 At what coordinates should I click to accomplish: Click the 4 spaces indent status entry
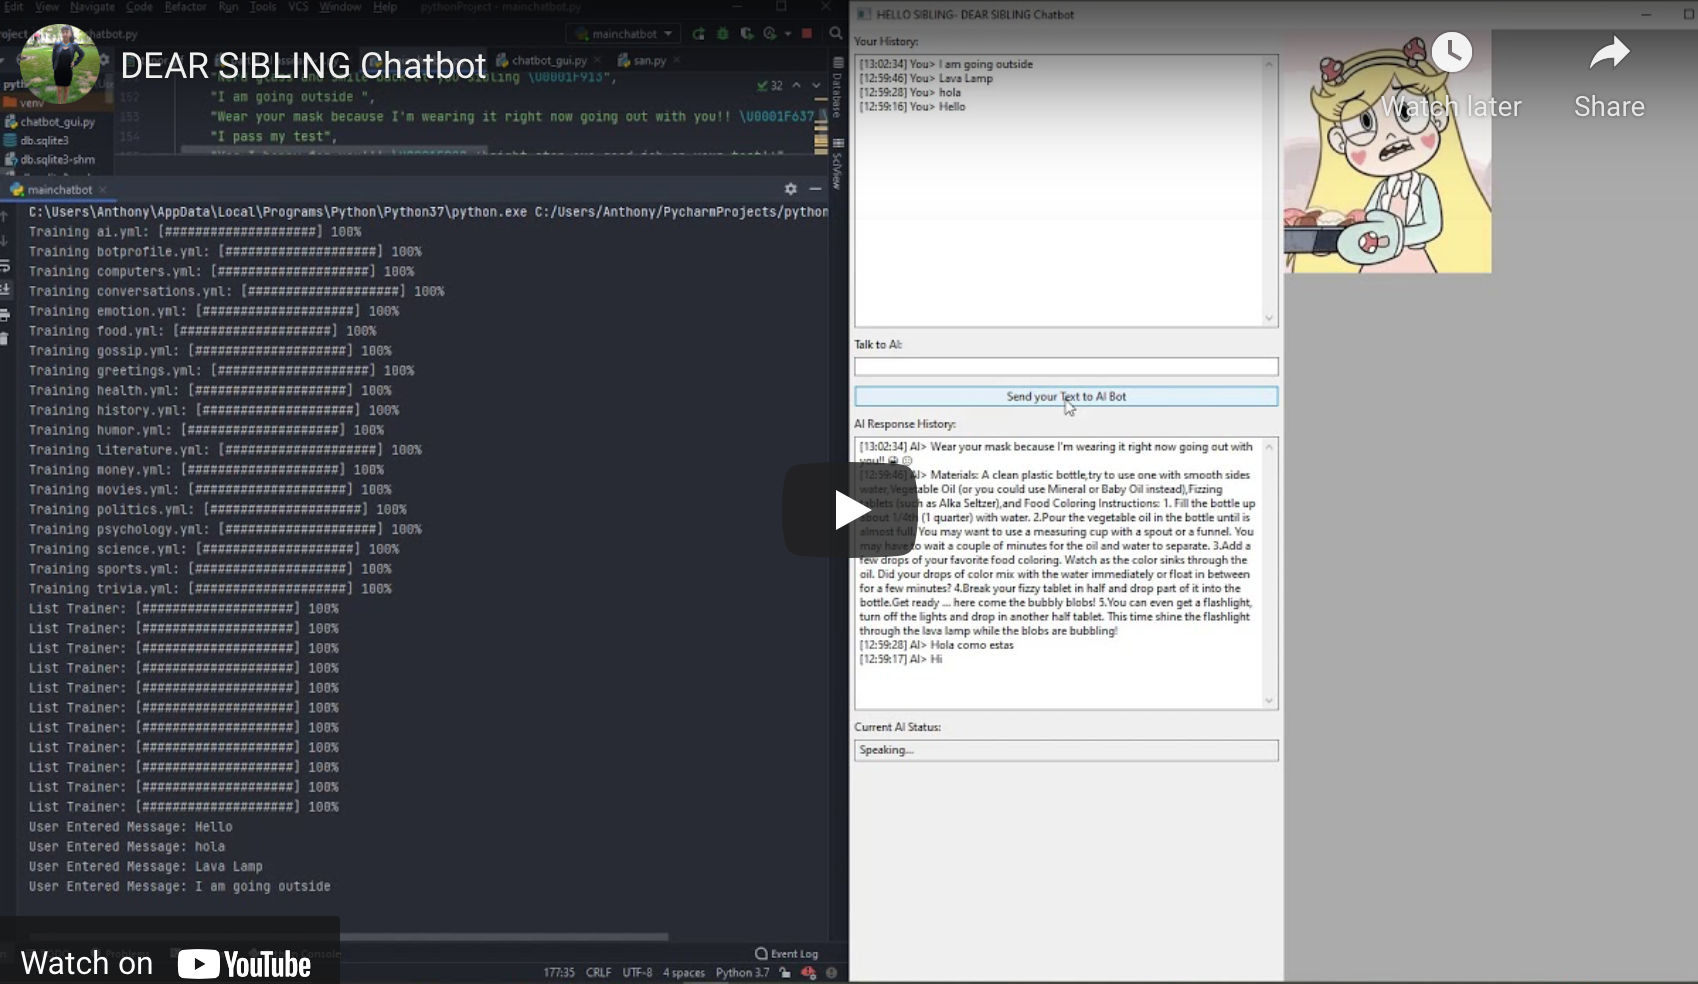(684, 973)
